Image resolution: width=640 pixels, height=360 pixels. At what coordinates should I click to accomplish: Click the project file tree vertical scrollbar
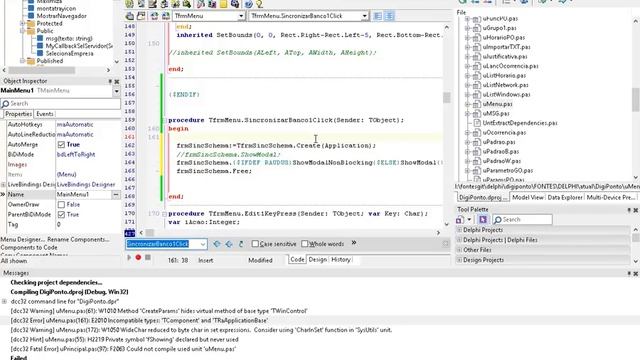point(636,100)
